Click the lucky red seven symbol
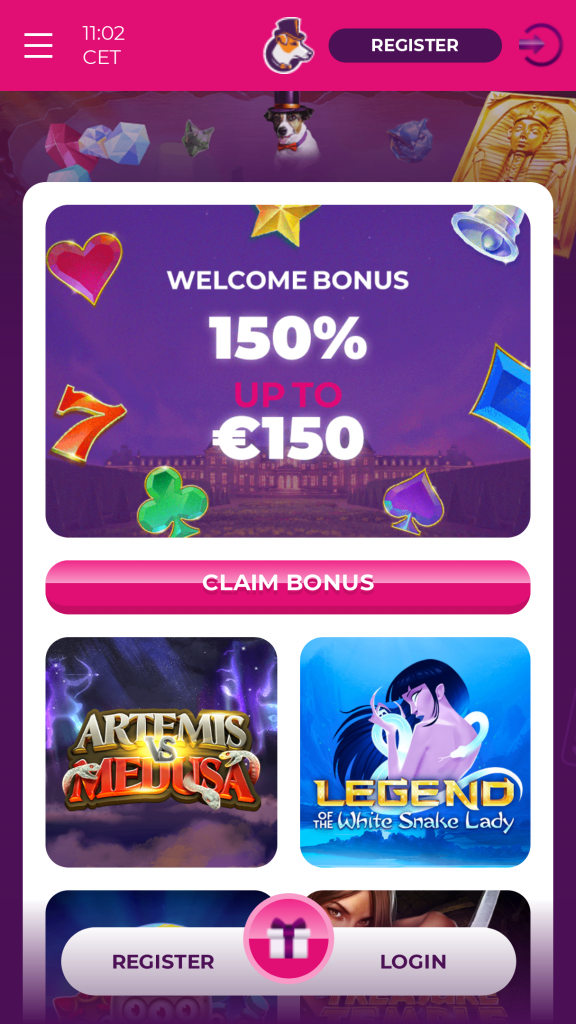 click(88, 423)
